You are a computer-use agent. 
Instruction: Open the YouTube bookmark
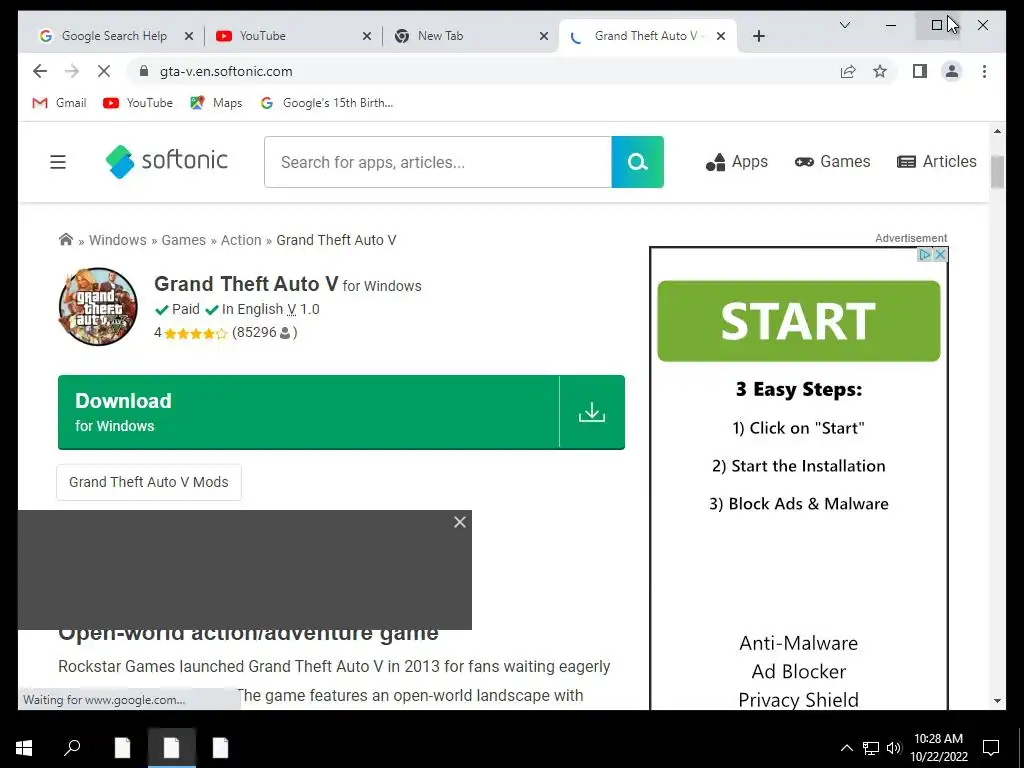138,103
